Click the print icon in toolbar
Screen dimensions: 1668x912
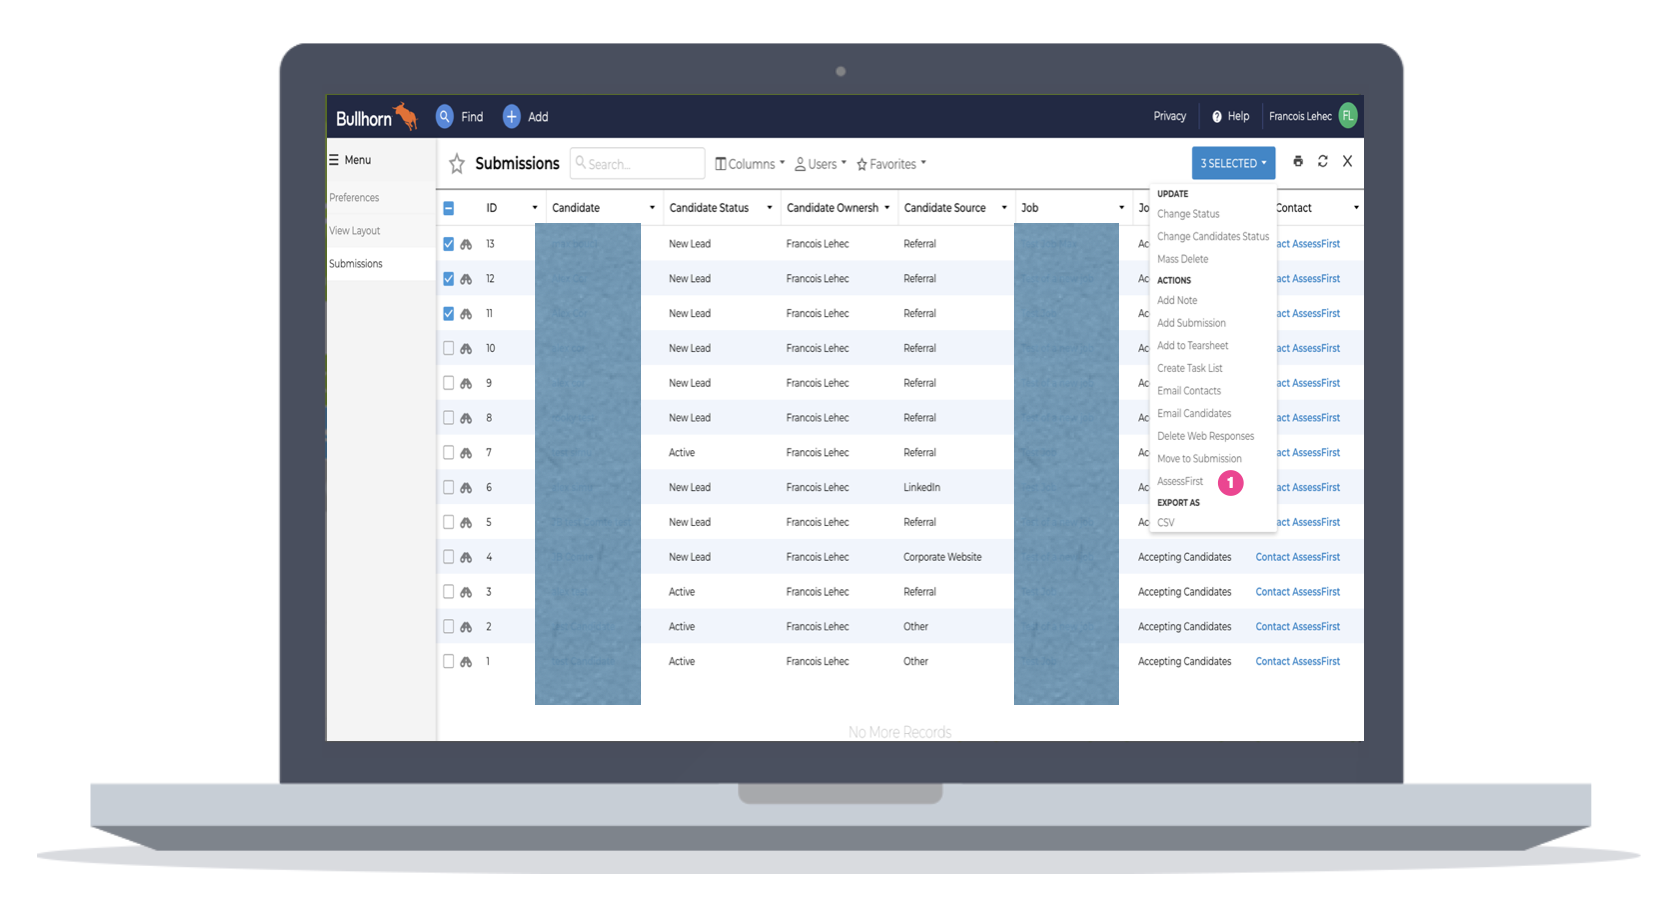(1298, 161)
